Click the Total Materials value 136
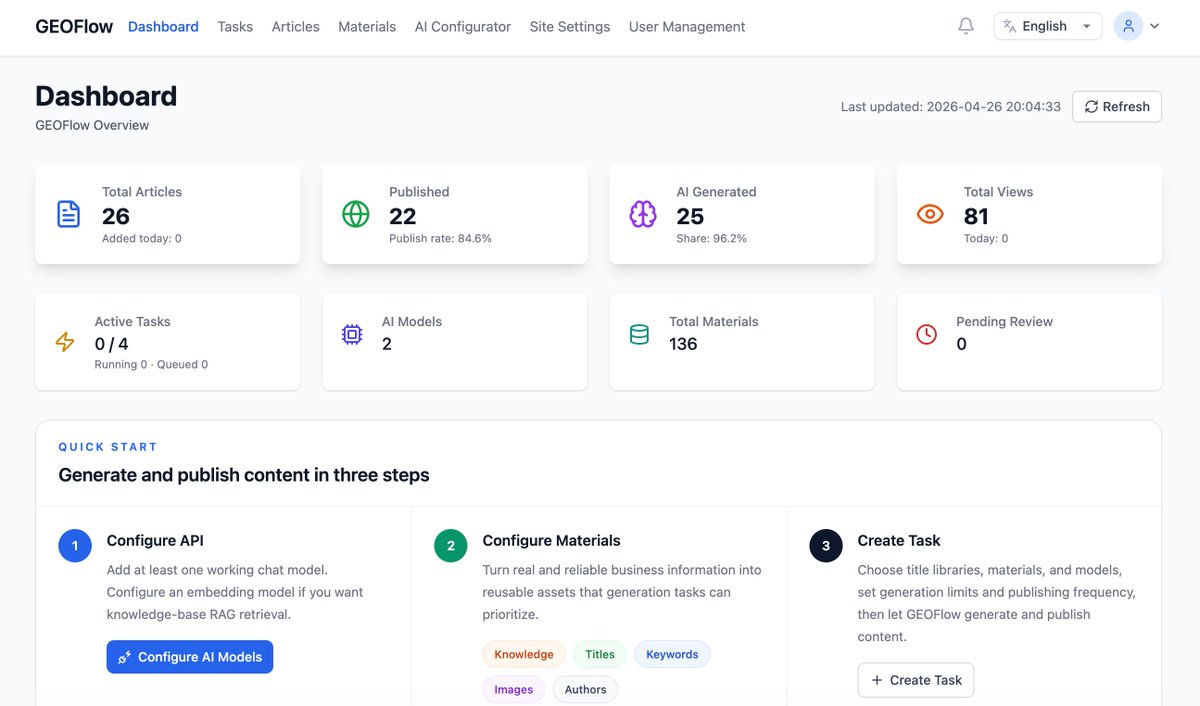Screen dimensions: 1200x706 (x=683, y=344)
